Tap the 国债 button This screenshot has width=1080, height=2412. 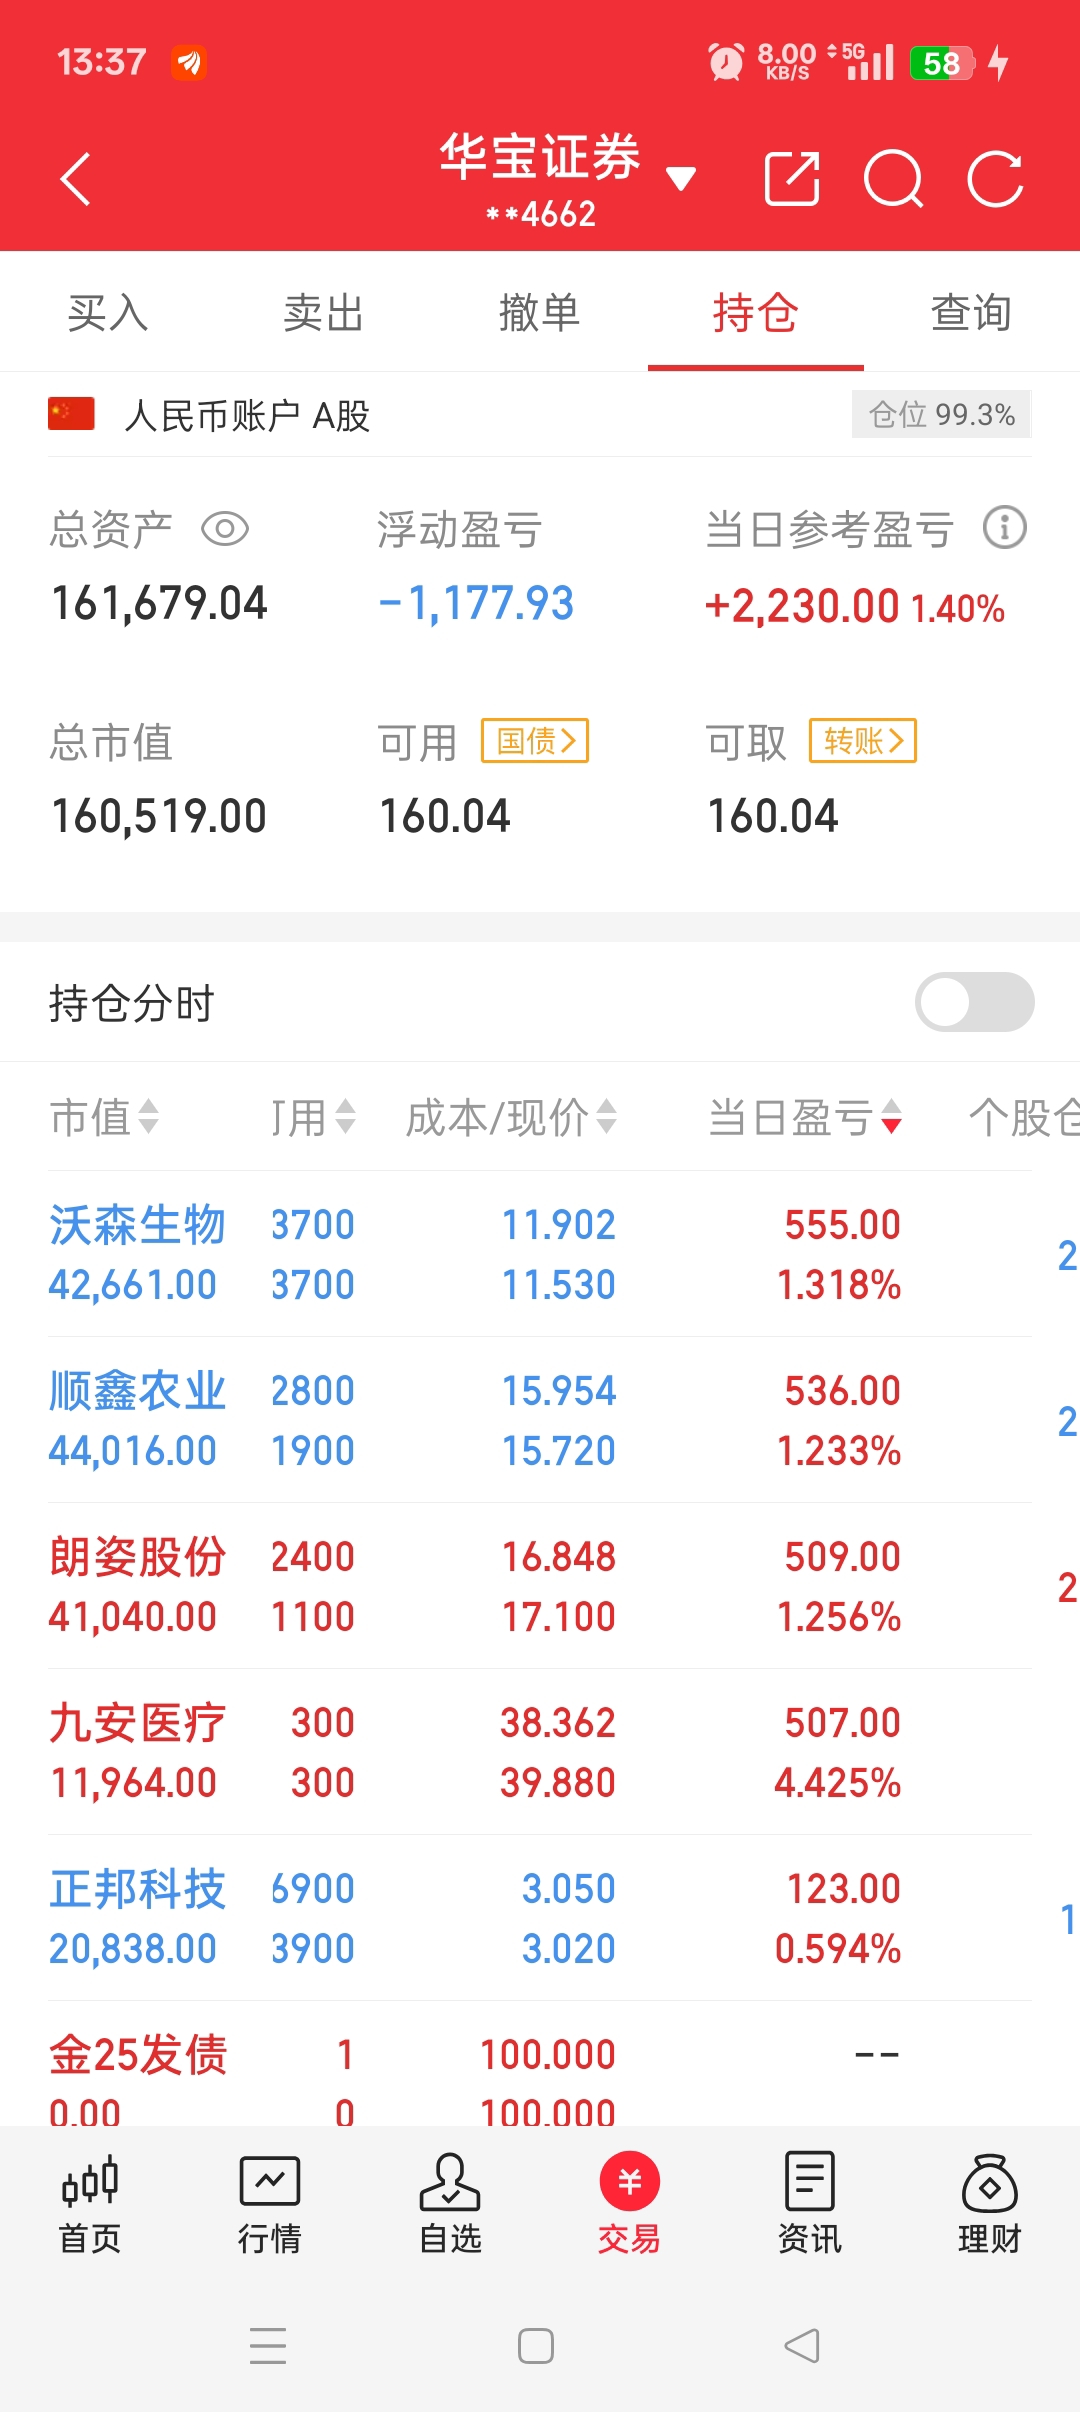tap(535, 741)
